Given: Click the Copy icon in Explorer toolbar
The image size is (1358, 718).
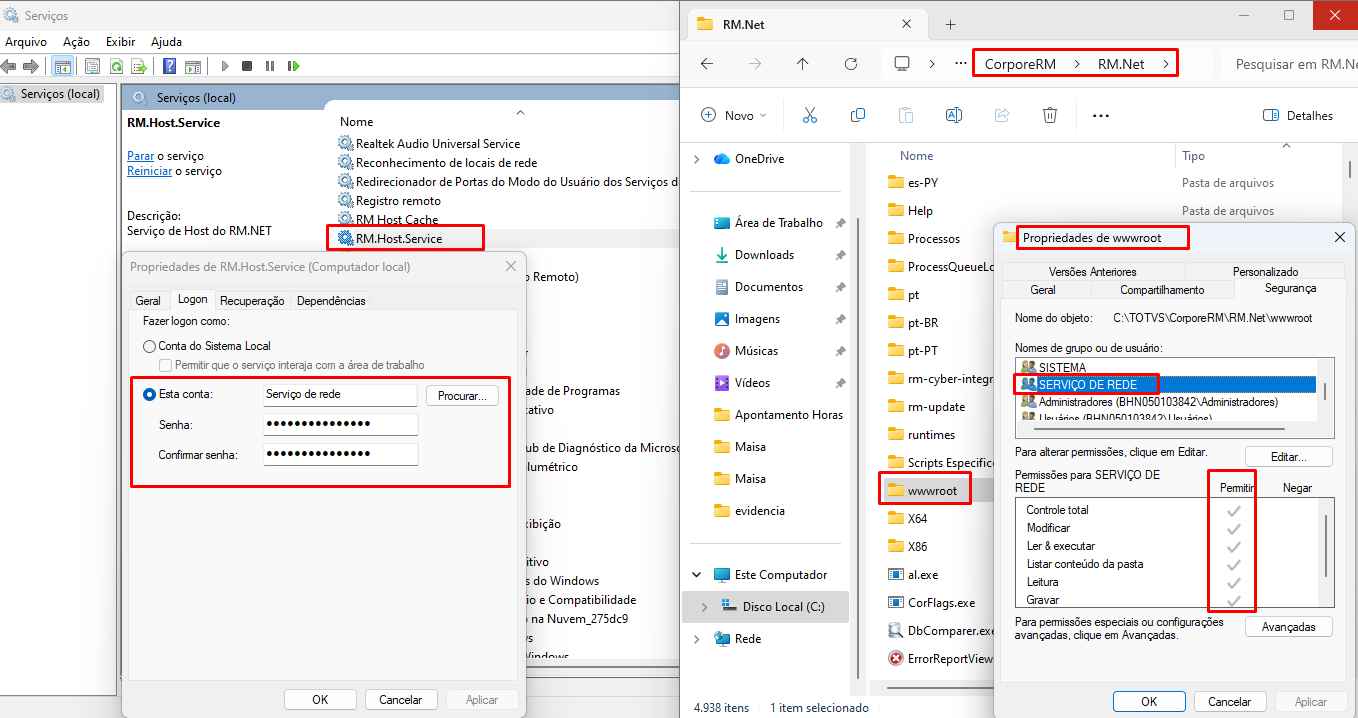Looking at the screenshot, I should (x=857, y=115).
